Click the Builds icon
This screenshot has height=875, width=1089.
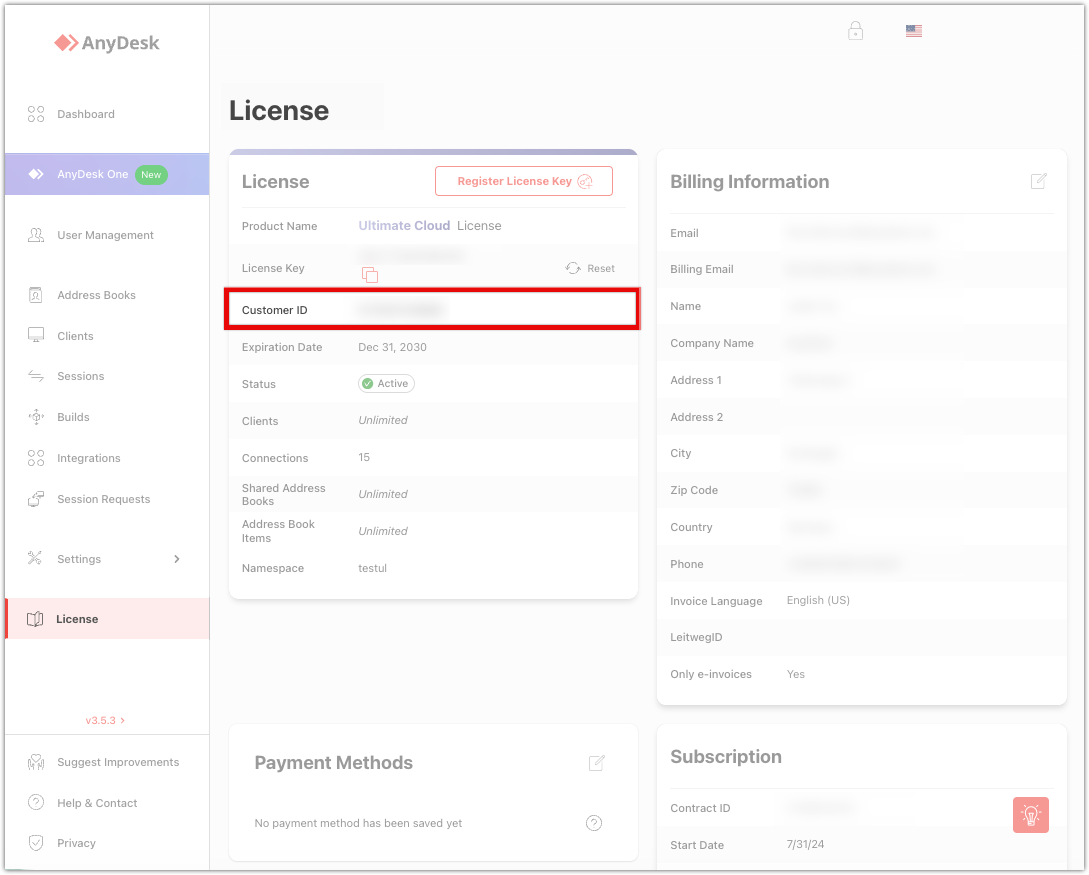click(36, 417)
